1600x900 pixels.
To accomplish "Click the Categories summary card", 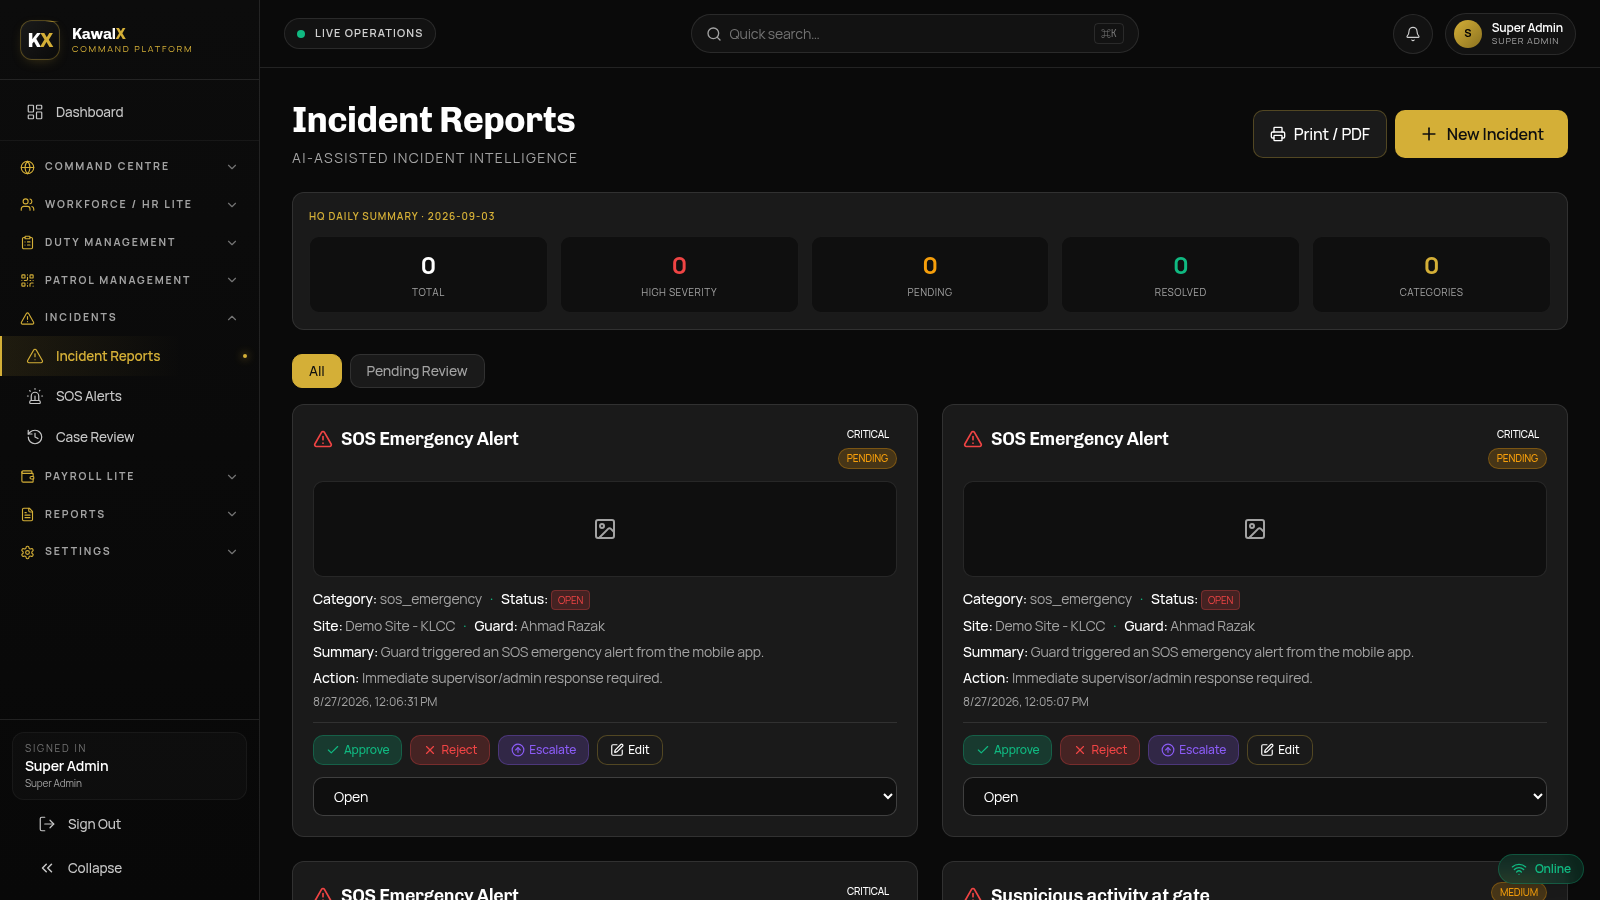I will point(1431,275).
